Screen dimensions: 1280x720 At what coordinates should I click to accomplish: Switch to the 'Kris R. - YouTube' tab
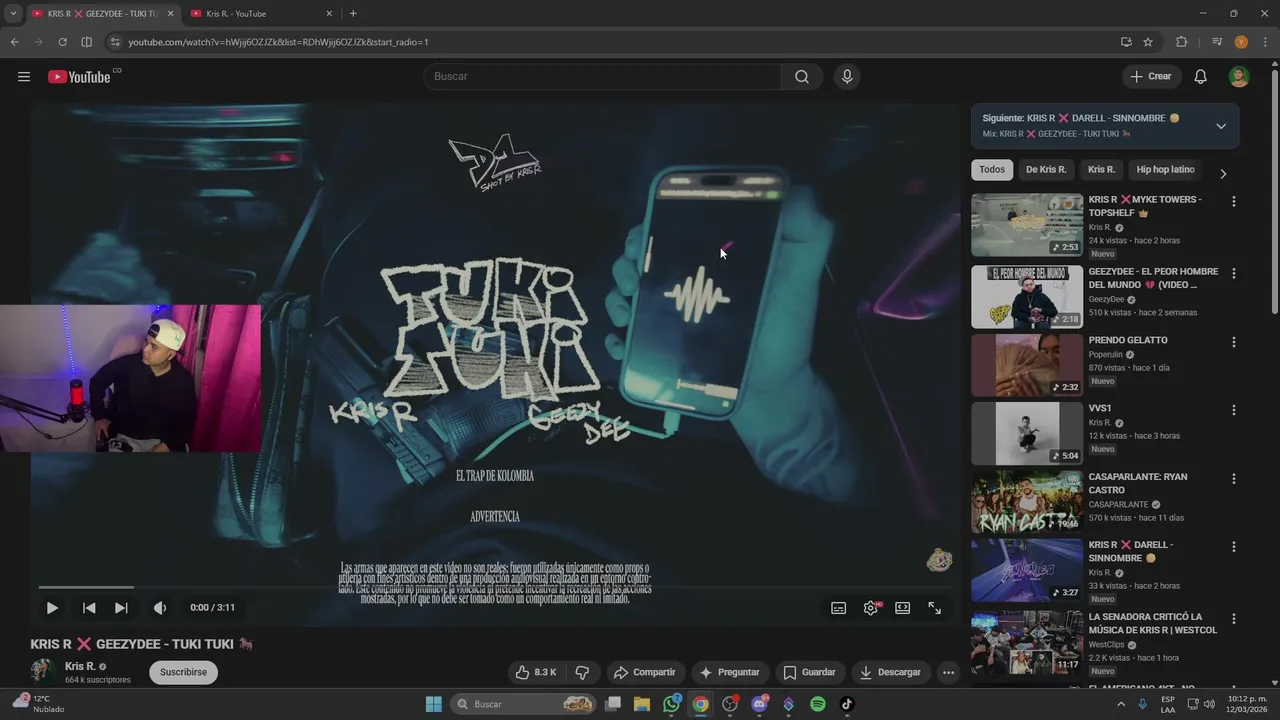[260, 14]
